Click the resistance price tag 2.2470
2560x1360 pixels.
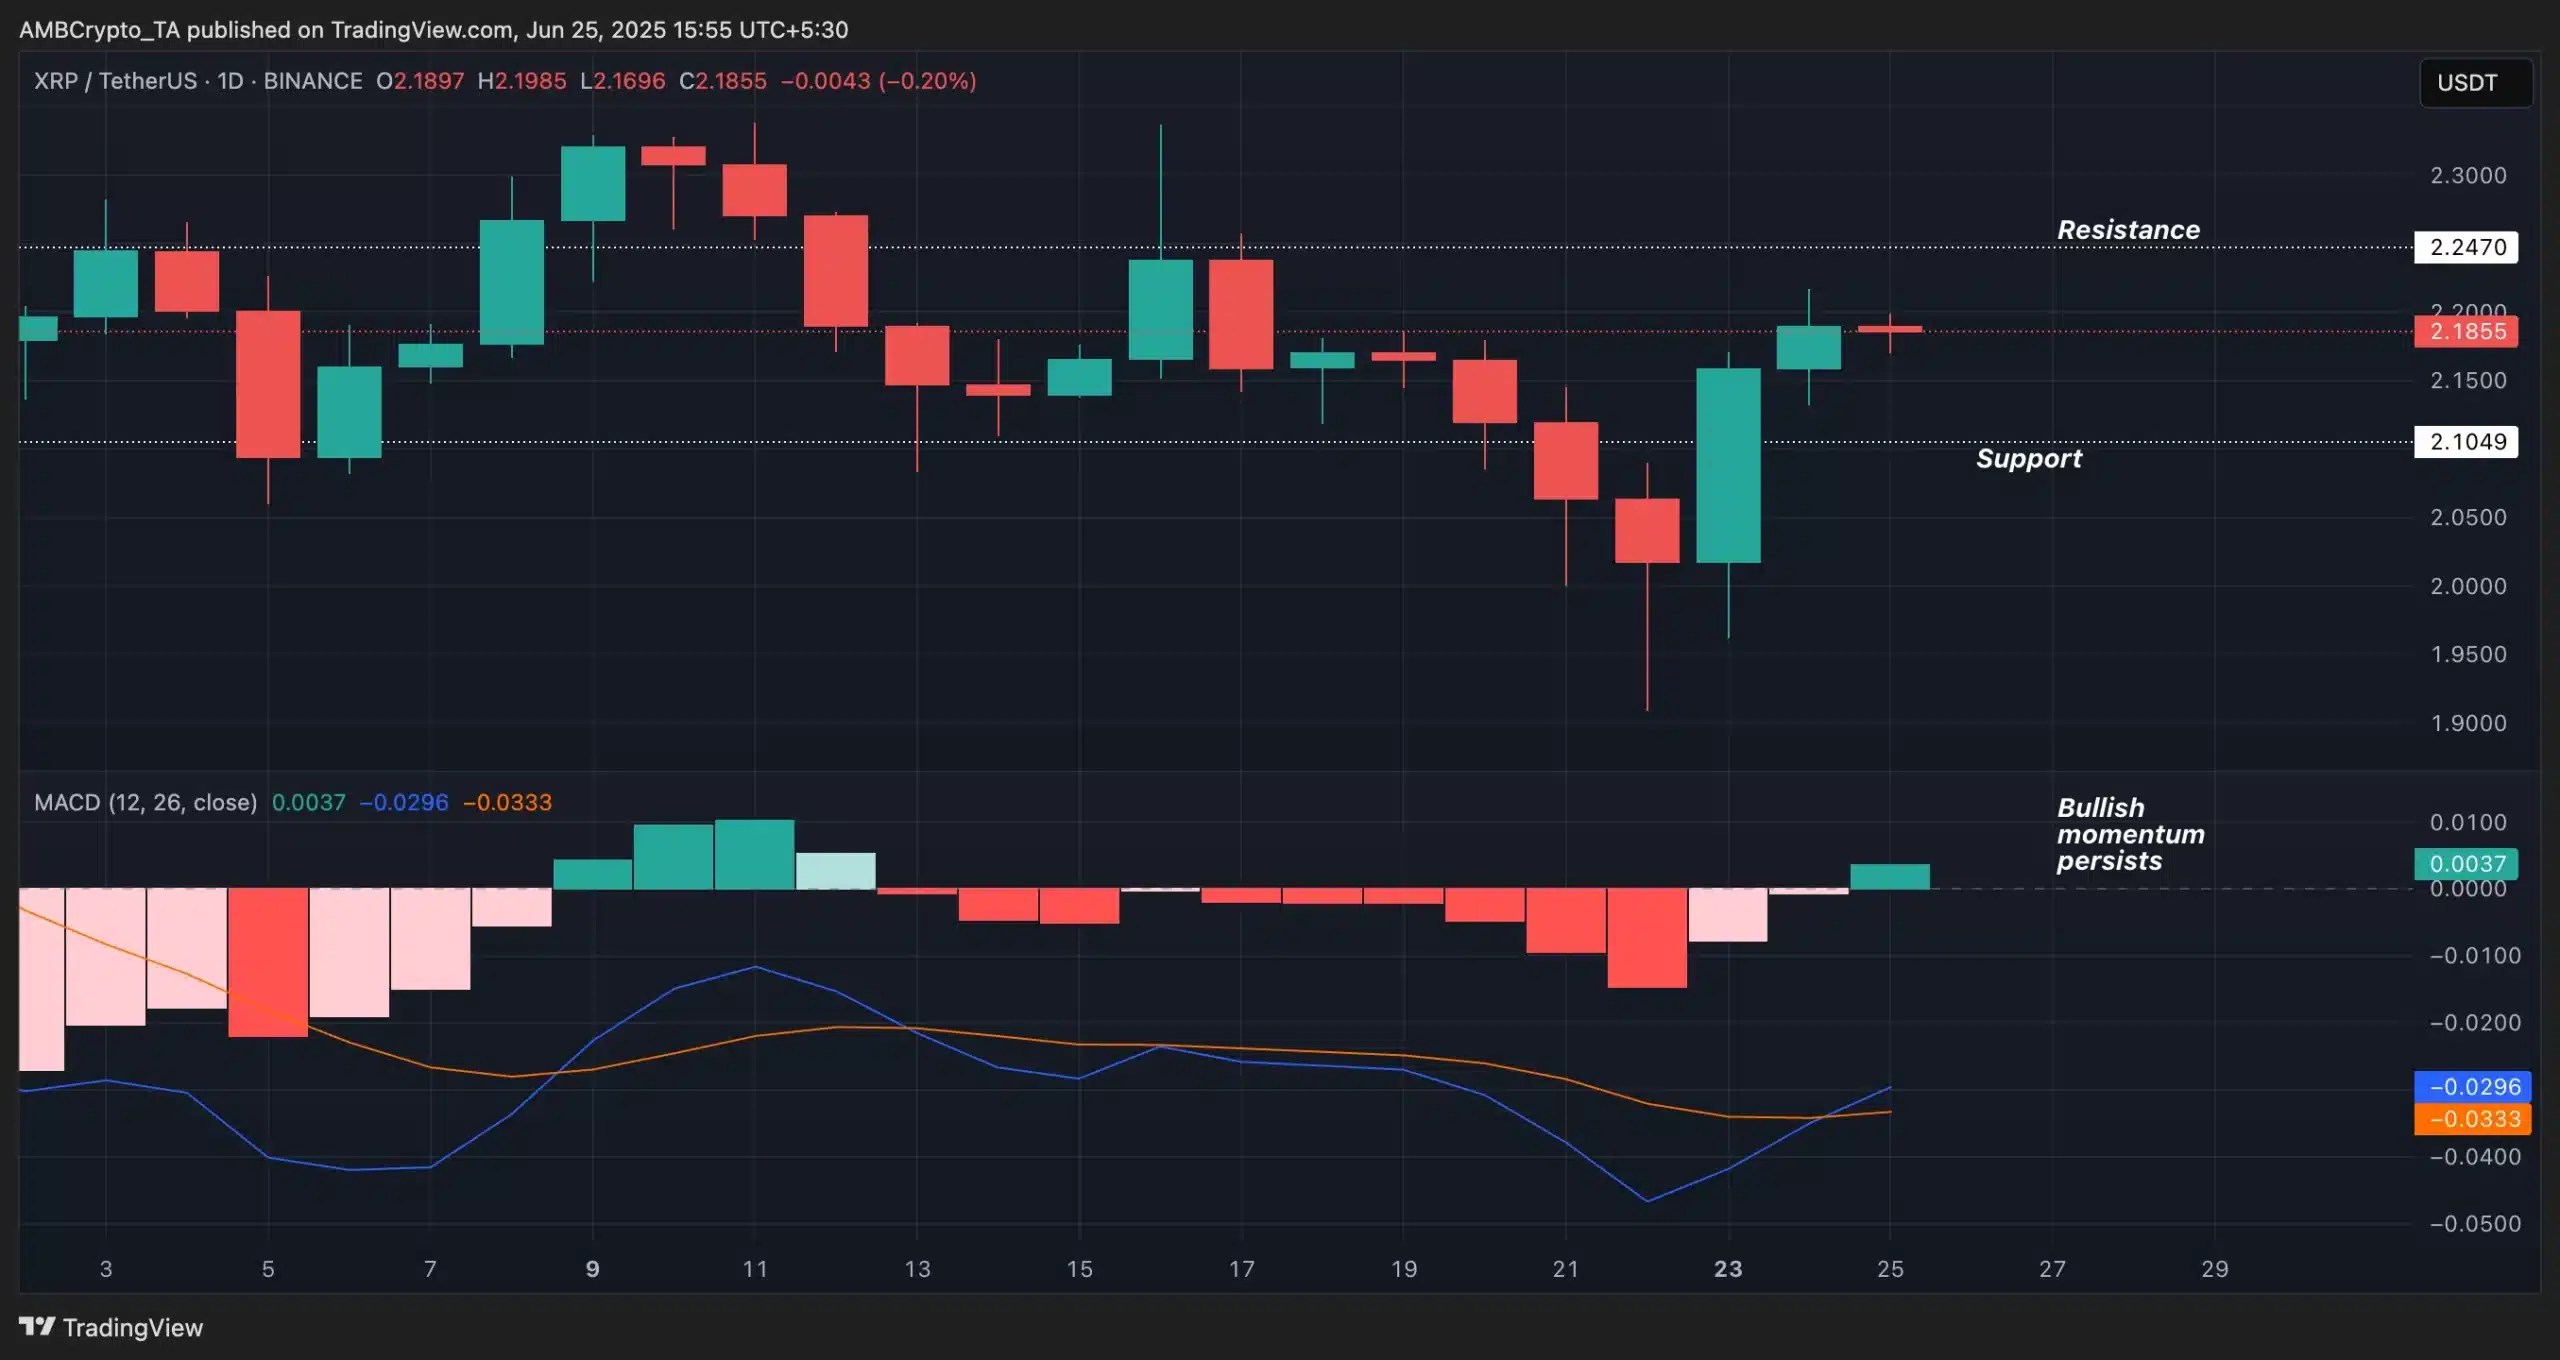point(2466,247)
